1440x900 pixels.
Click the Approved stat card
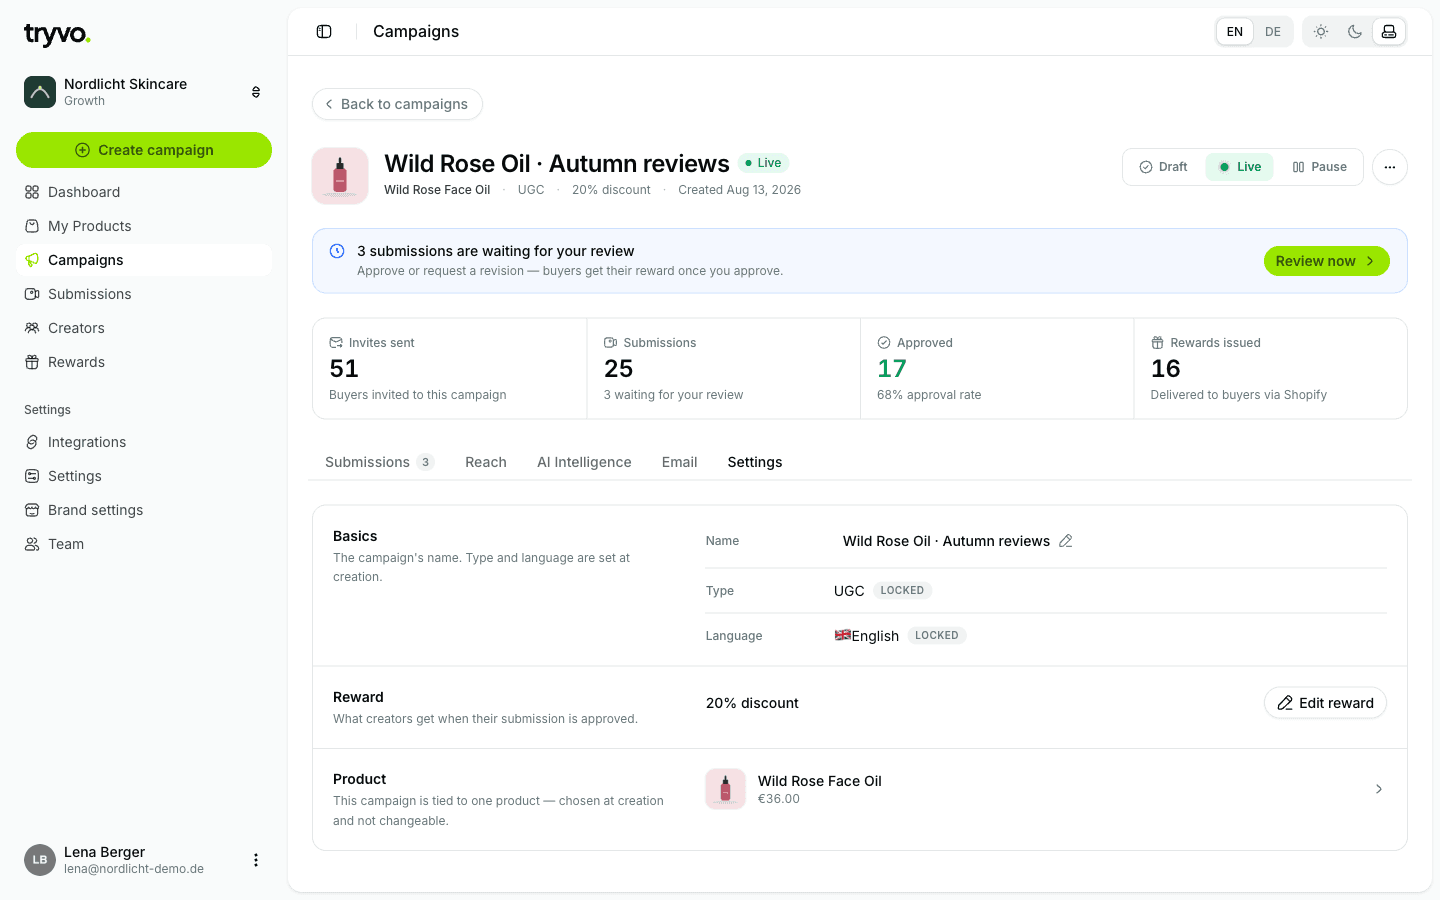997,368
